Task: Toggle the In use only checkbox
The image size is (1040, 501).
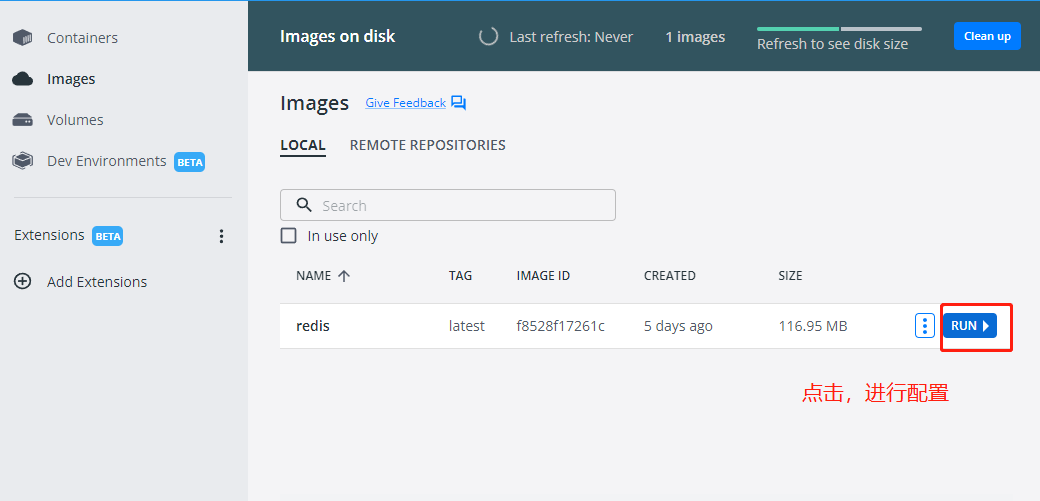Action: [x=289, y=236]
